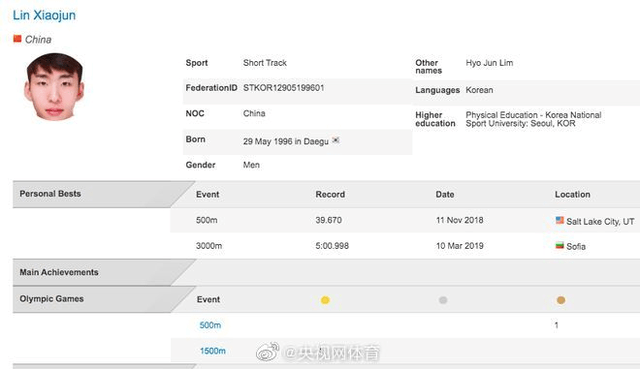Screen dimensions: 640x369
Task: Open the Lin Xiaojun name link
Action: pos(44,15)
